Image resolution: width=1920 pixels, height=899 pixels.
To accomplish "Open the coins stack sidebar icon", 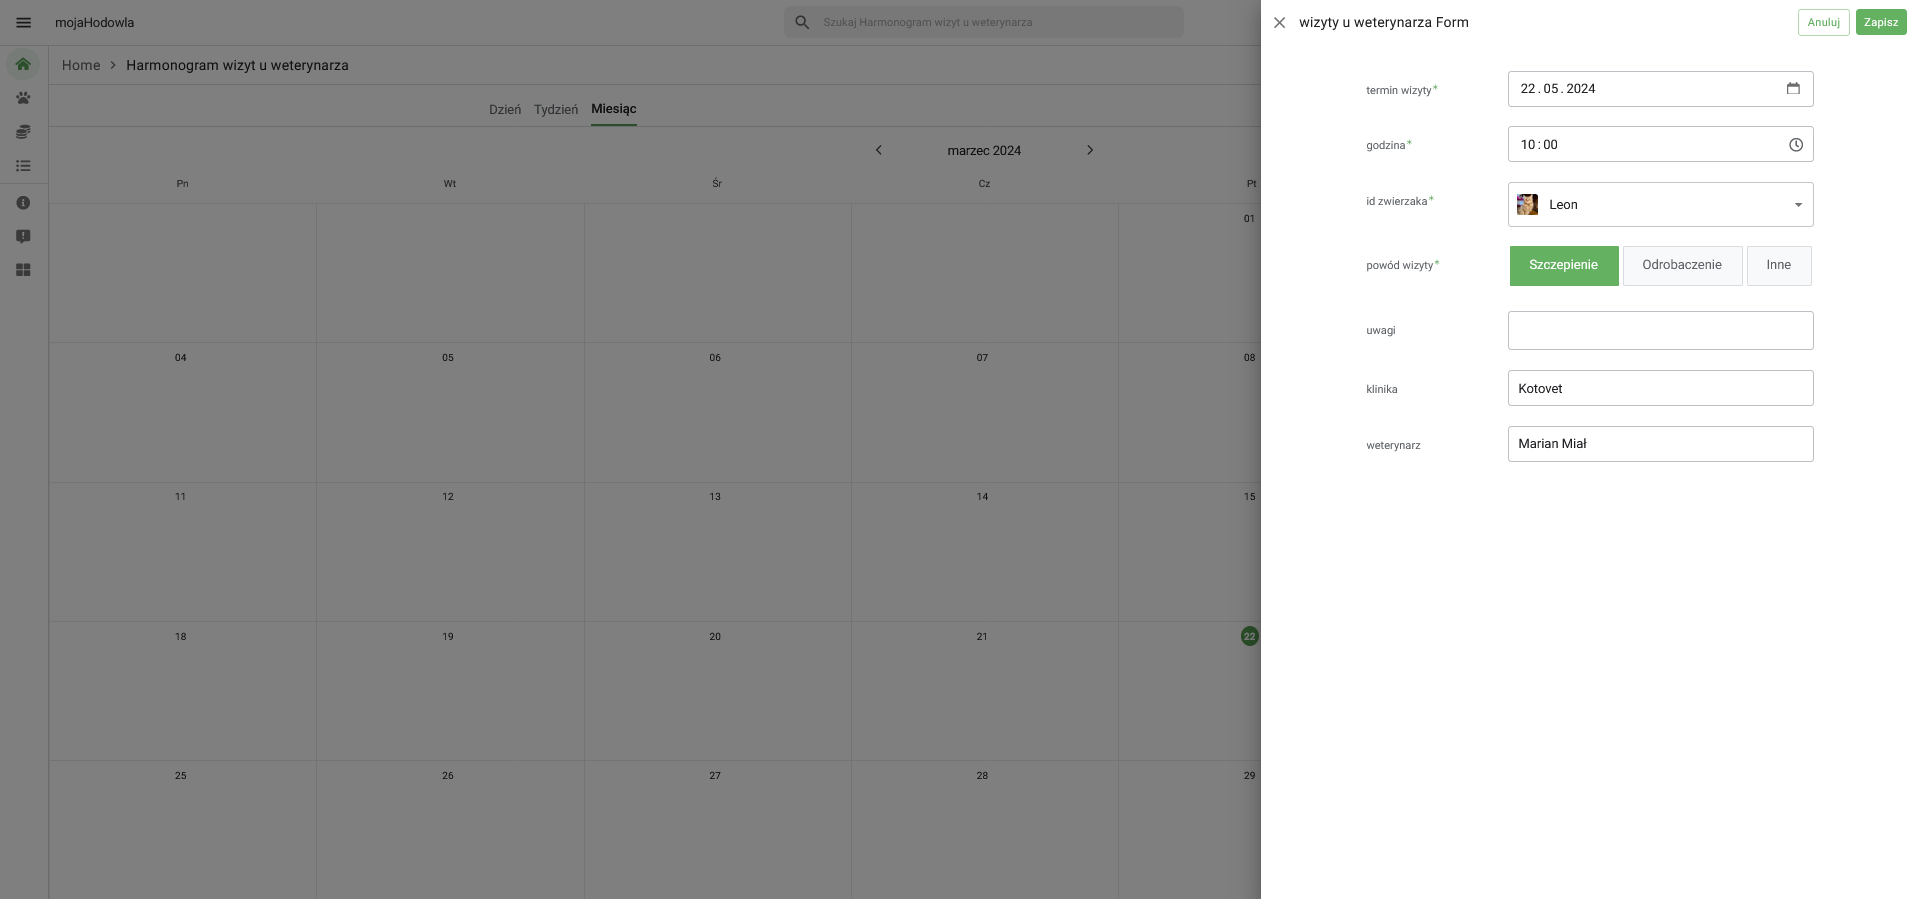I will [23, 132].
